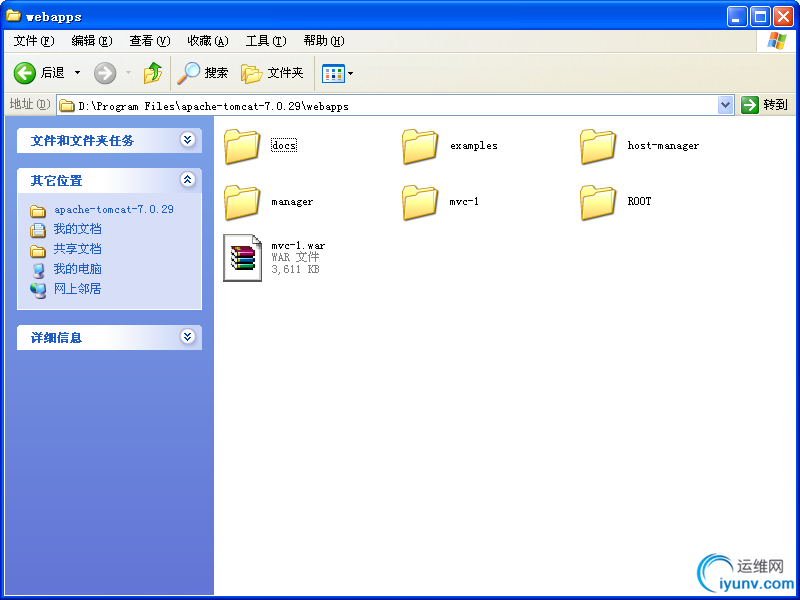The image size is (800, 600).
Task: Click the mvc-1.war file name label
Action: point(298,246)
